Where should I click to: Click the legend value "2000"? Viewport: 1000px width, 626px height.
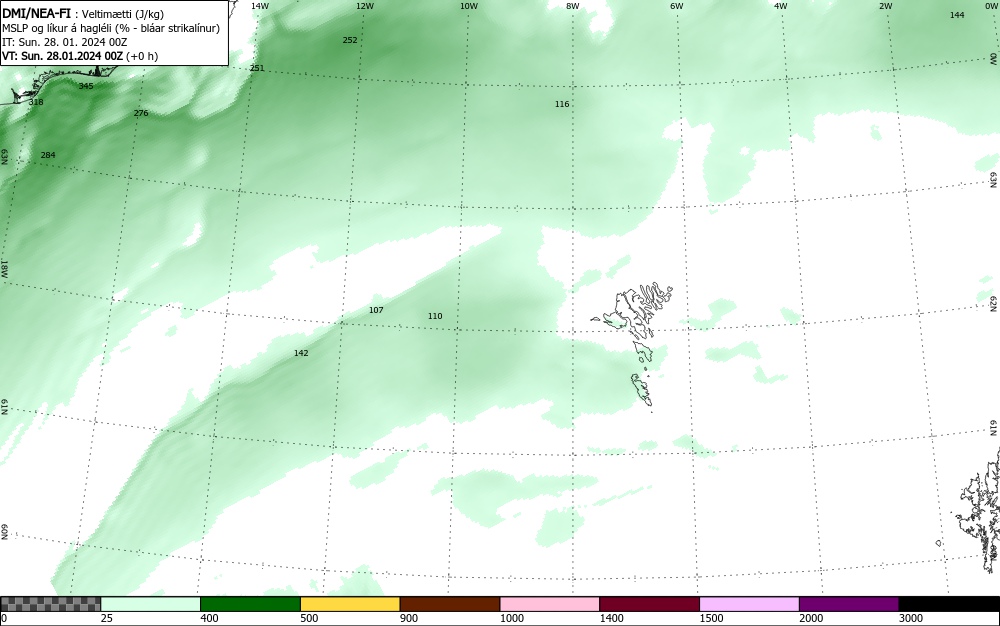tap(811, 618)
